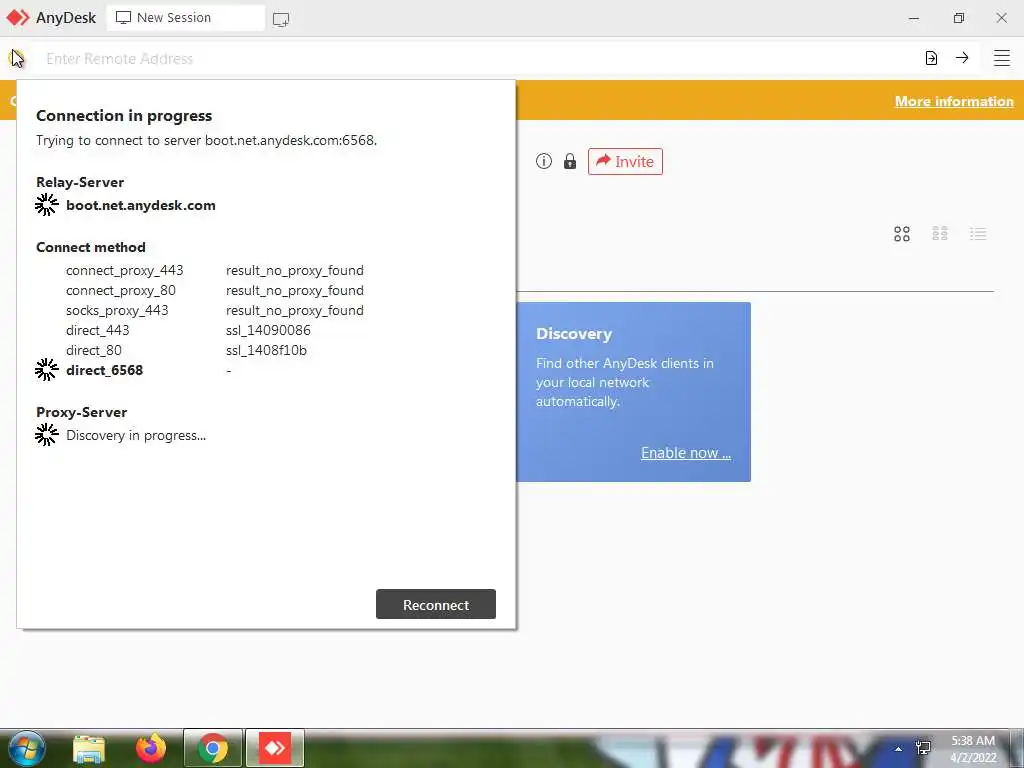The height and width of the screenshot is (768, 1024).
Task: Select the connect_proxy_443 method row
Action: click(x=215, y=270)
